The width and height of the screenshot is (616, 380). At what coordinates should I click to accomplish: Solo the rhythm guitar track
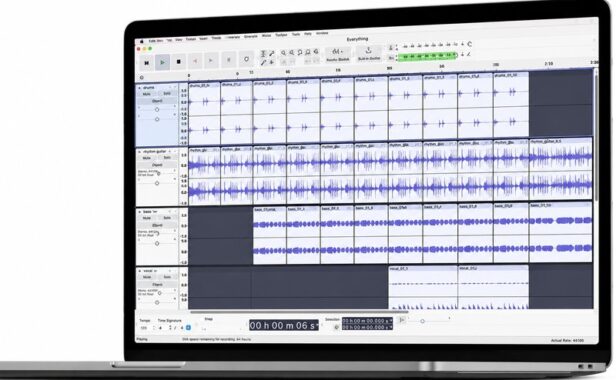[x=167, y=158]
